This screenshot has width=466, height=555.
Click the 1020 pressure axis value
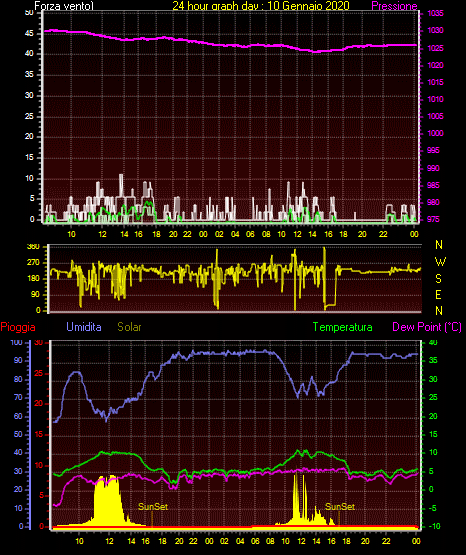click(x=435, y=65)
